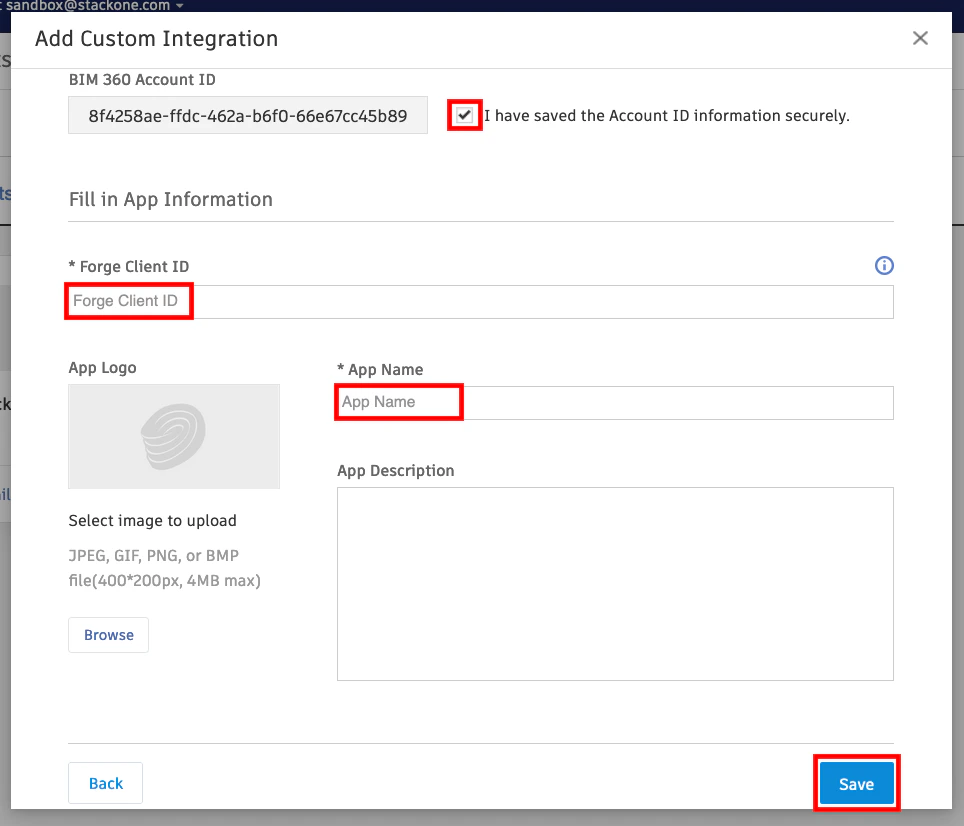This screenshot has height=826, width=964.
Task: Click the Select image to upload text
Action: click(152, 520)
